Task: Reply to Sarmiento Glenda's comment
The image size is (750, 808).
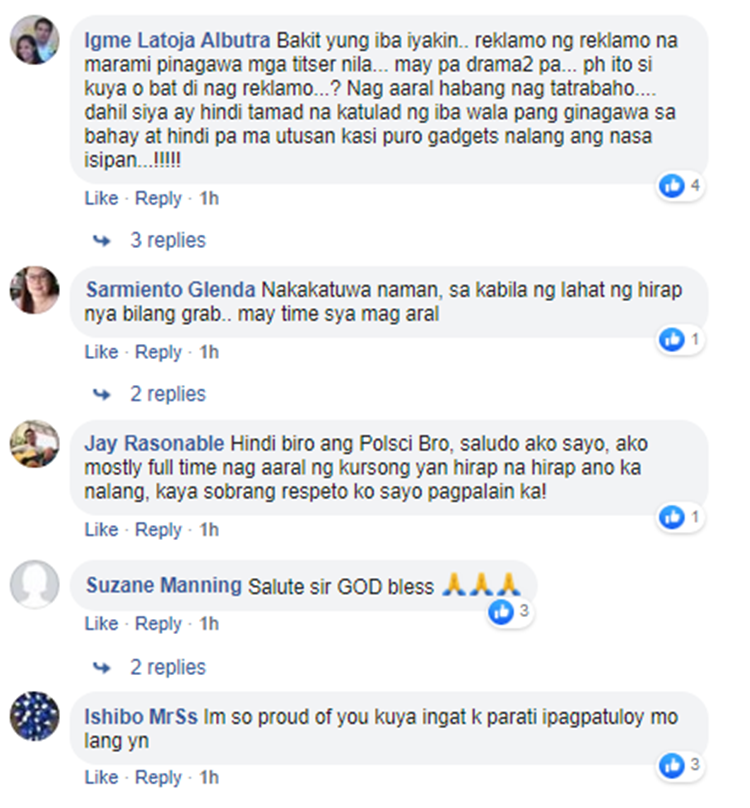Action: [x=158, y=352]
